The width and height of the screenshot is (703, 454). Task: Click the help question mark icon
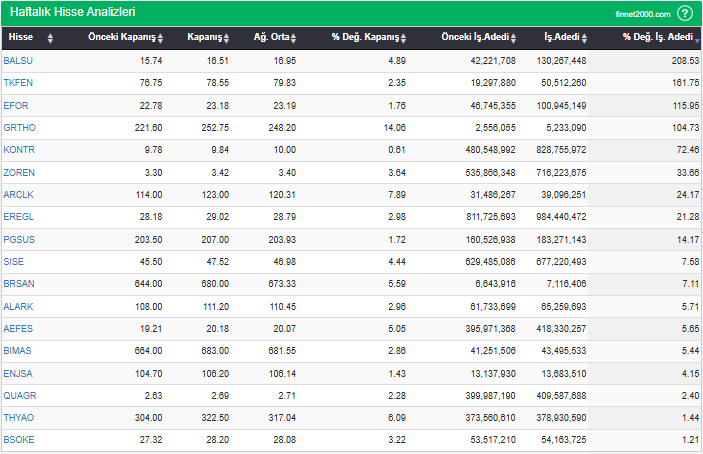685,13
